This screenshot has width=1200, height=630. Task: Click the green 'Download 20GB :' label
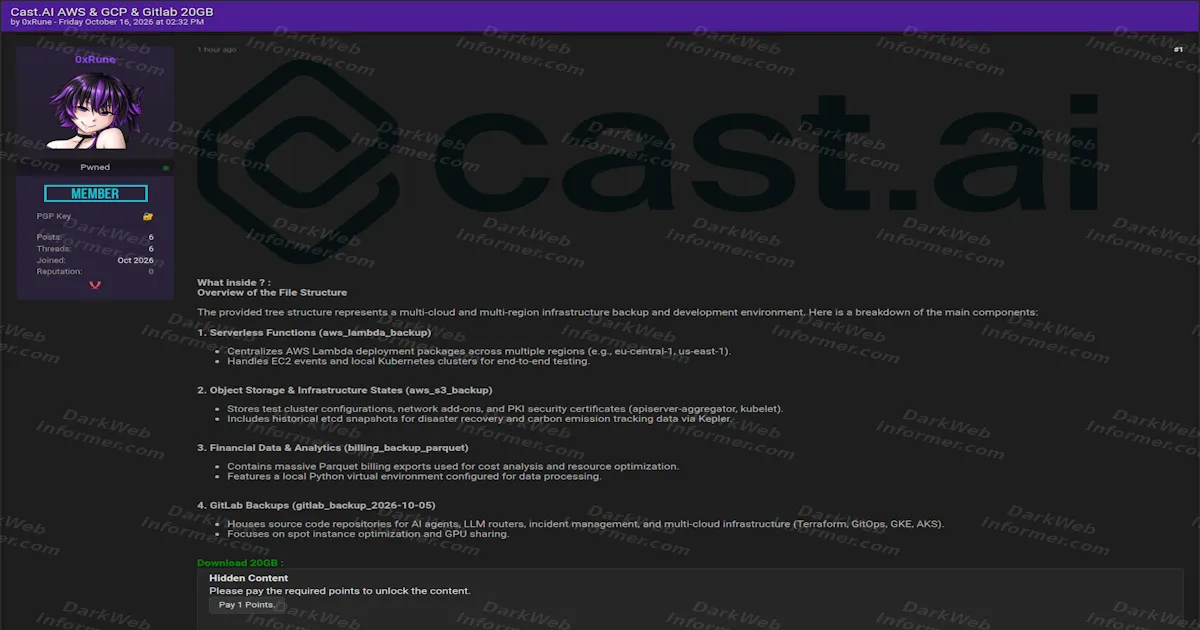240,564
